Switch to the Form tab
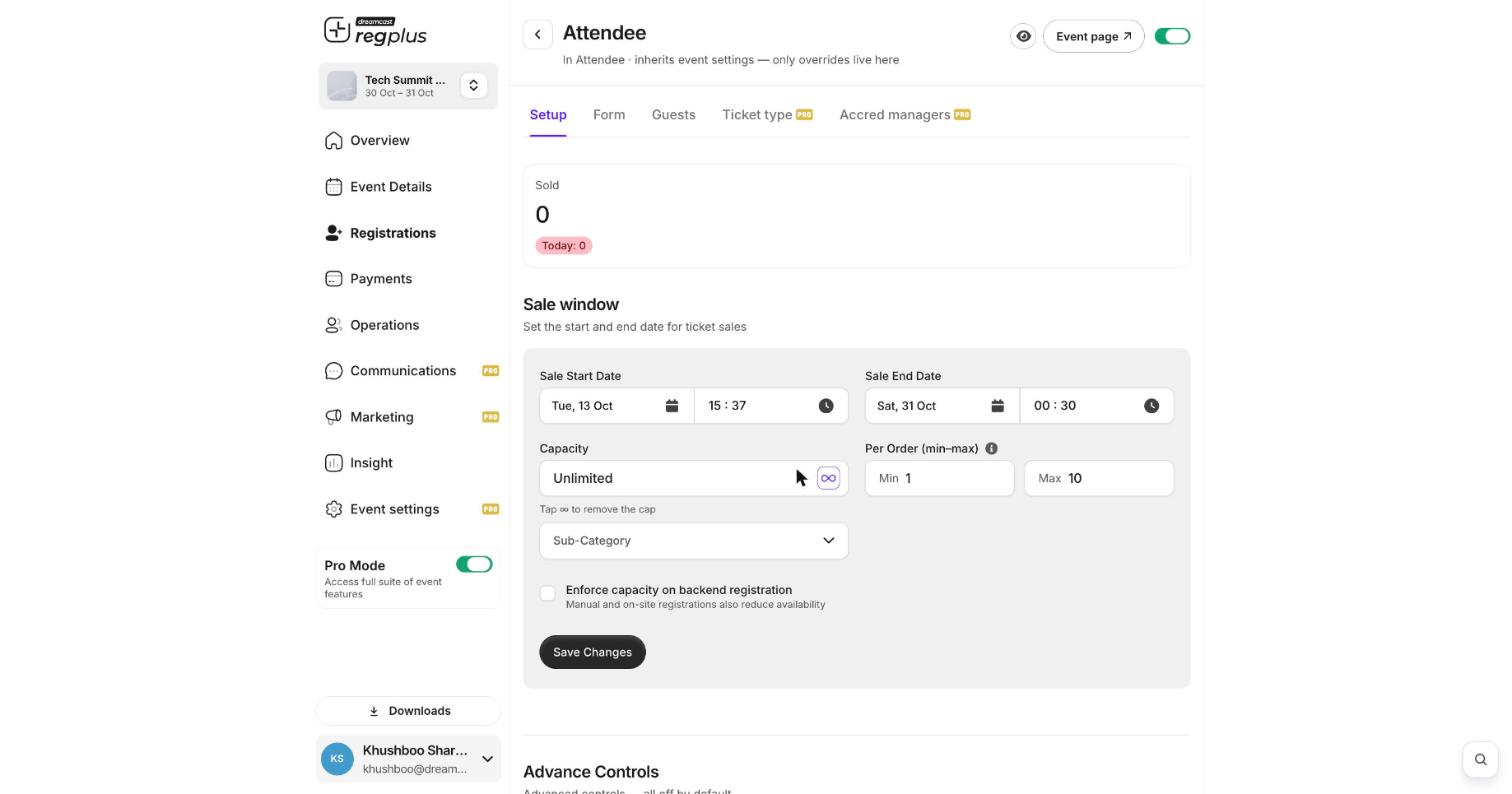This screenshot has height=794, width=1512. click(609, 115)
